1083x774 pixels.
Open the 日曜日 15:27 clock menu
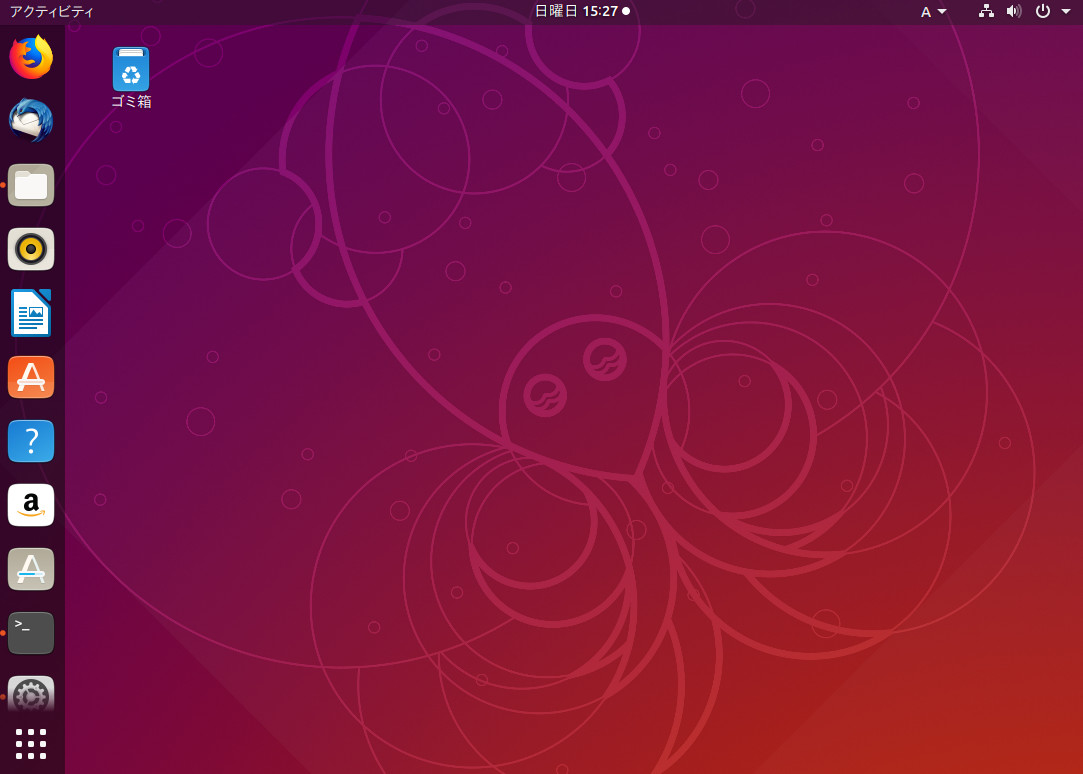click(582, 11)
